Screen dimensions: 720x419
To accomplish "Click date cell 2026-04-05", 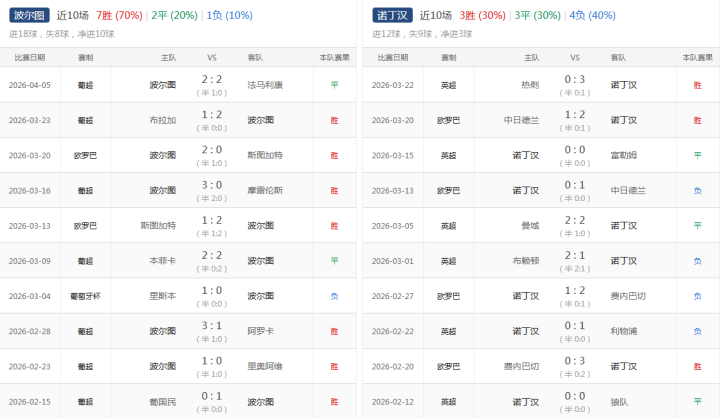I will 30,85.
